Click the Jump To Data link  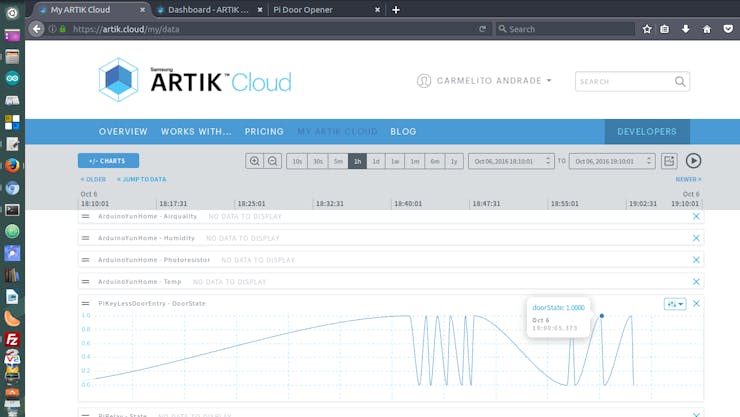coord(142,179)
